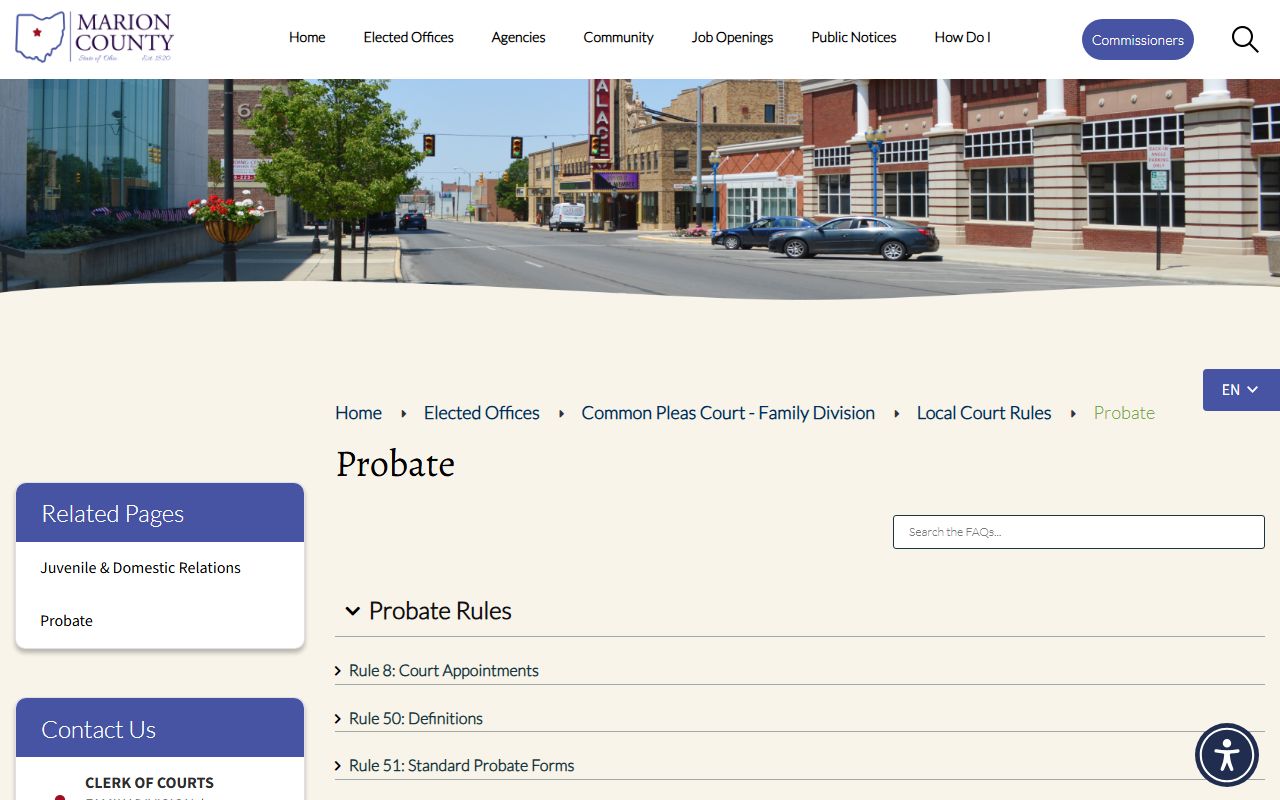This screenshot has height=800, width=1280.
Task: Click the CLERK OF COURTS contact text
Action: click(x=149, y=783)
